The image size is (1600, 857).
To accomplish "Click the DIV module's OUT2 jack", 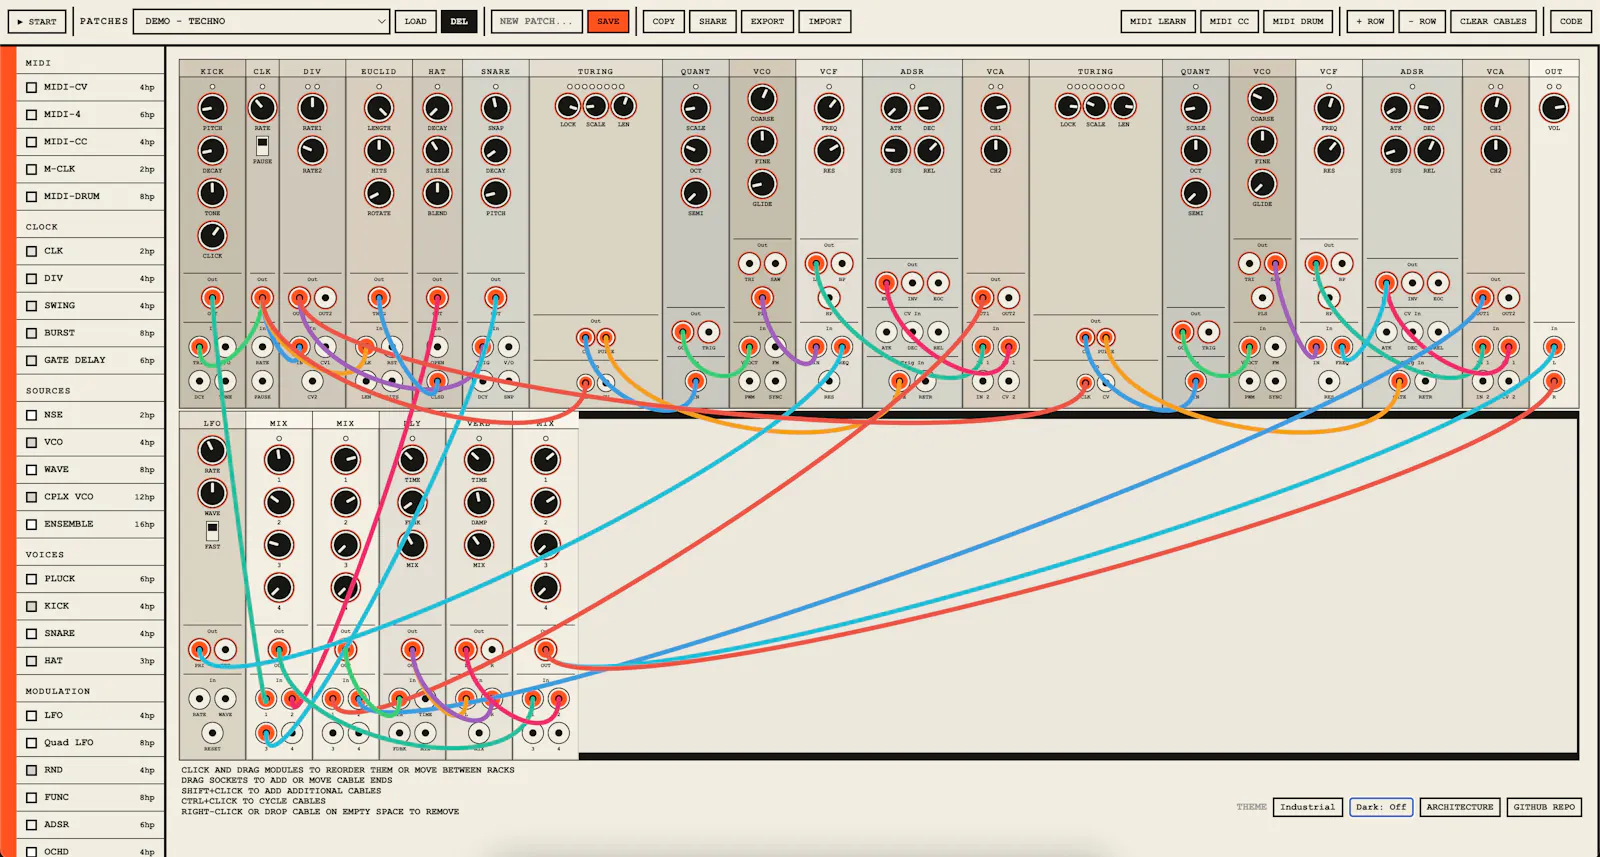I will point(325,297).
